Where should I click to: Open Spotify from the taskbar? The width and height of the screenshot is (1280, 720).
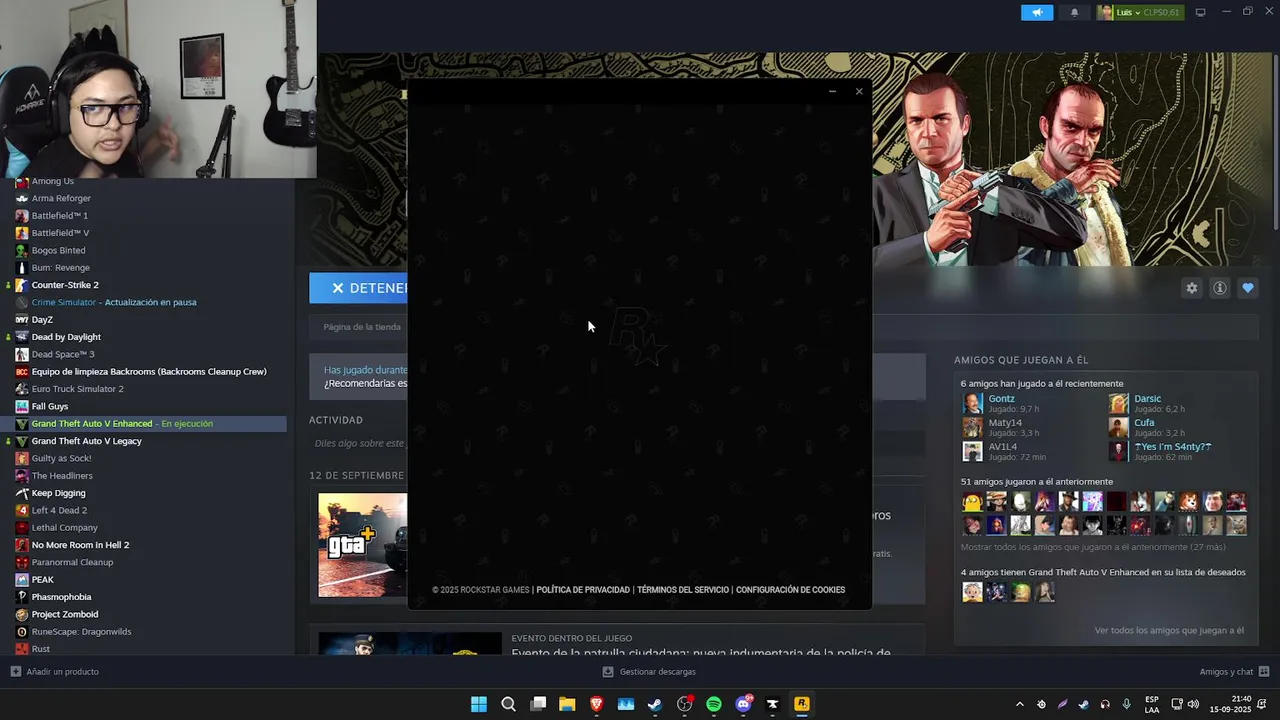(714, 704)
